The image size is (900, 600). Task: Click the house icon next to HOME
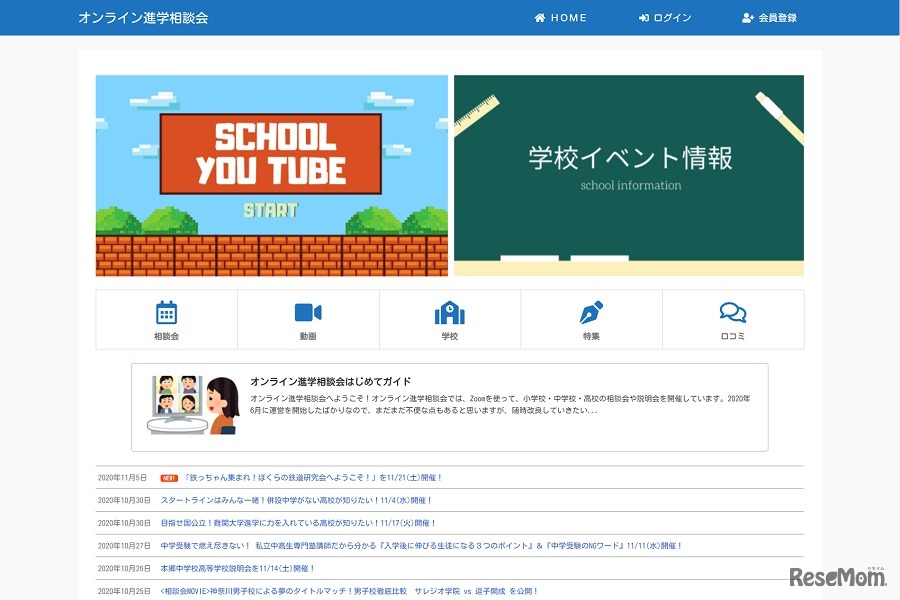[540, 18]
